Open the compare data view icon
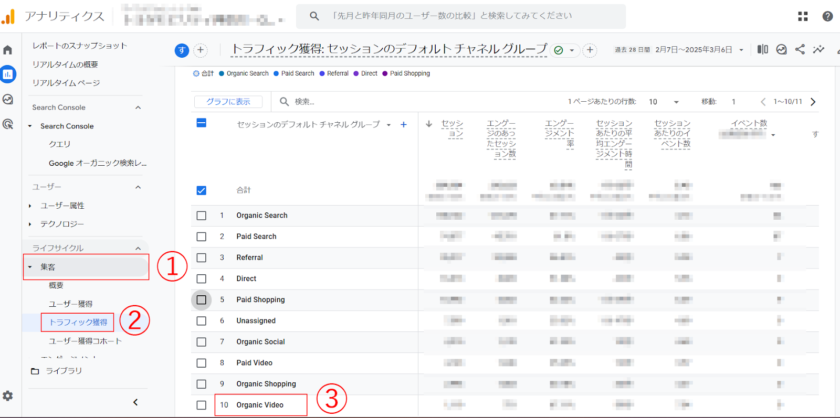This screenshot has width=840, height=418. (x=763, y=49)
